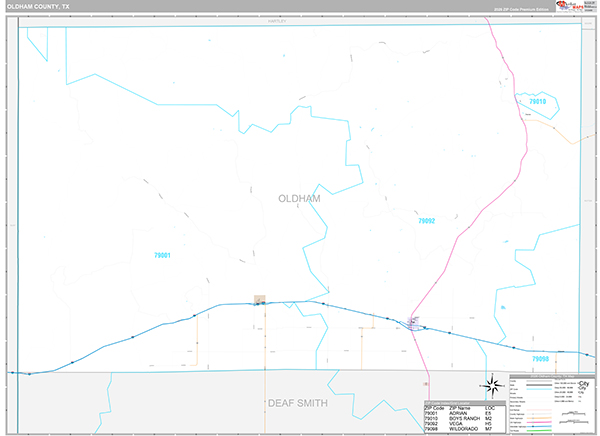The width and height of the screenshot is (600, 436).
Task: Click the 'ZIP Code' column header
Action: coord(434,408)
